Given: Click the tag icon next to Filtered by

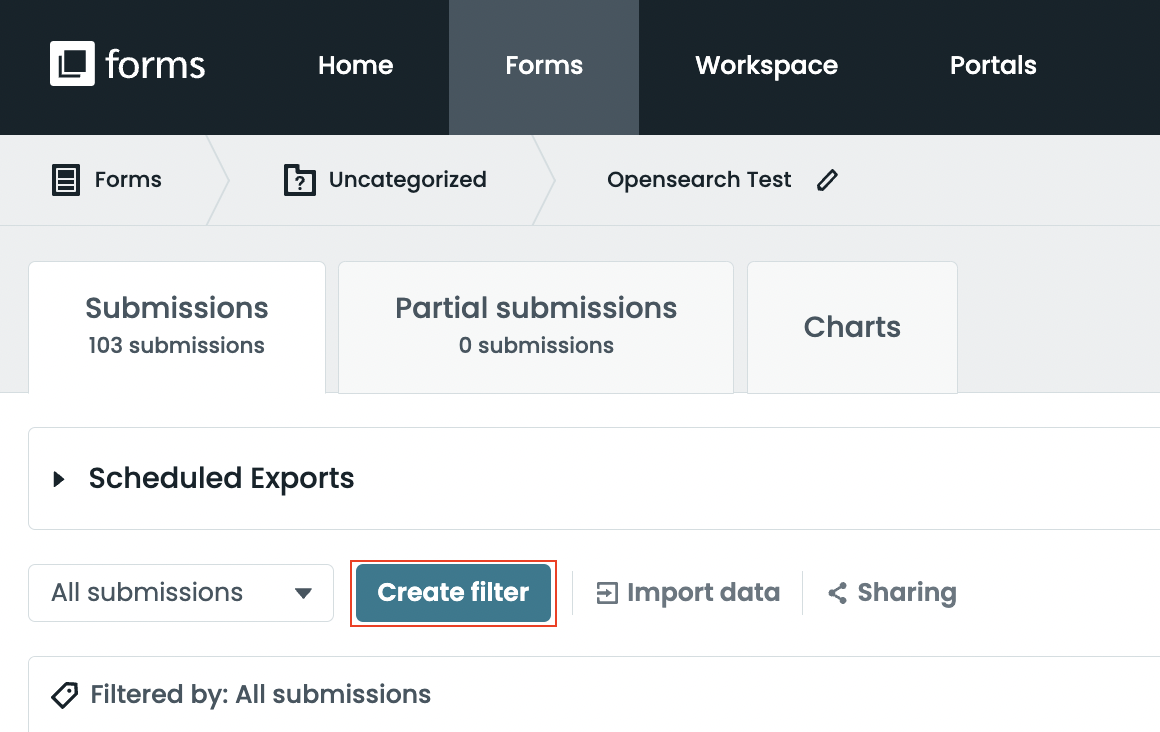Looking at the screenshot, I should point(64,695).
